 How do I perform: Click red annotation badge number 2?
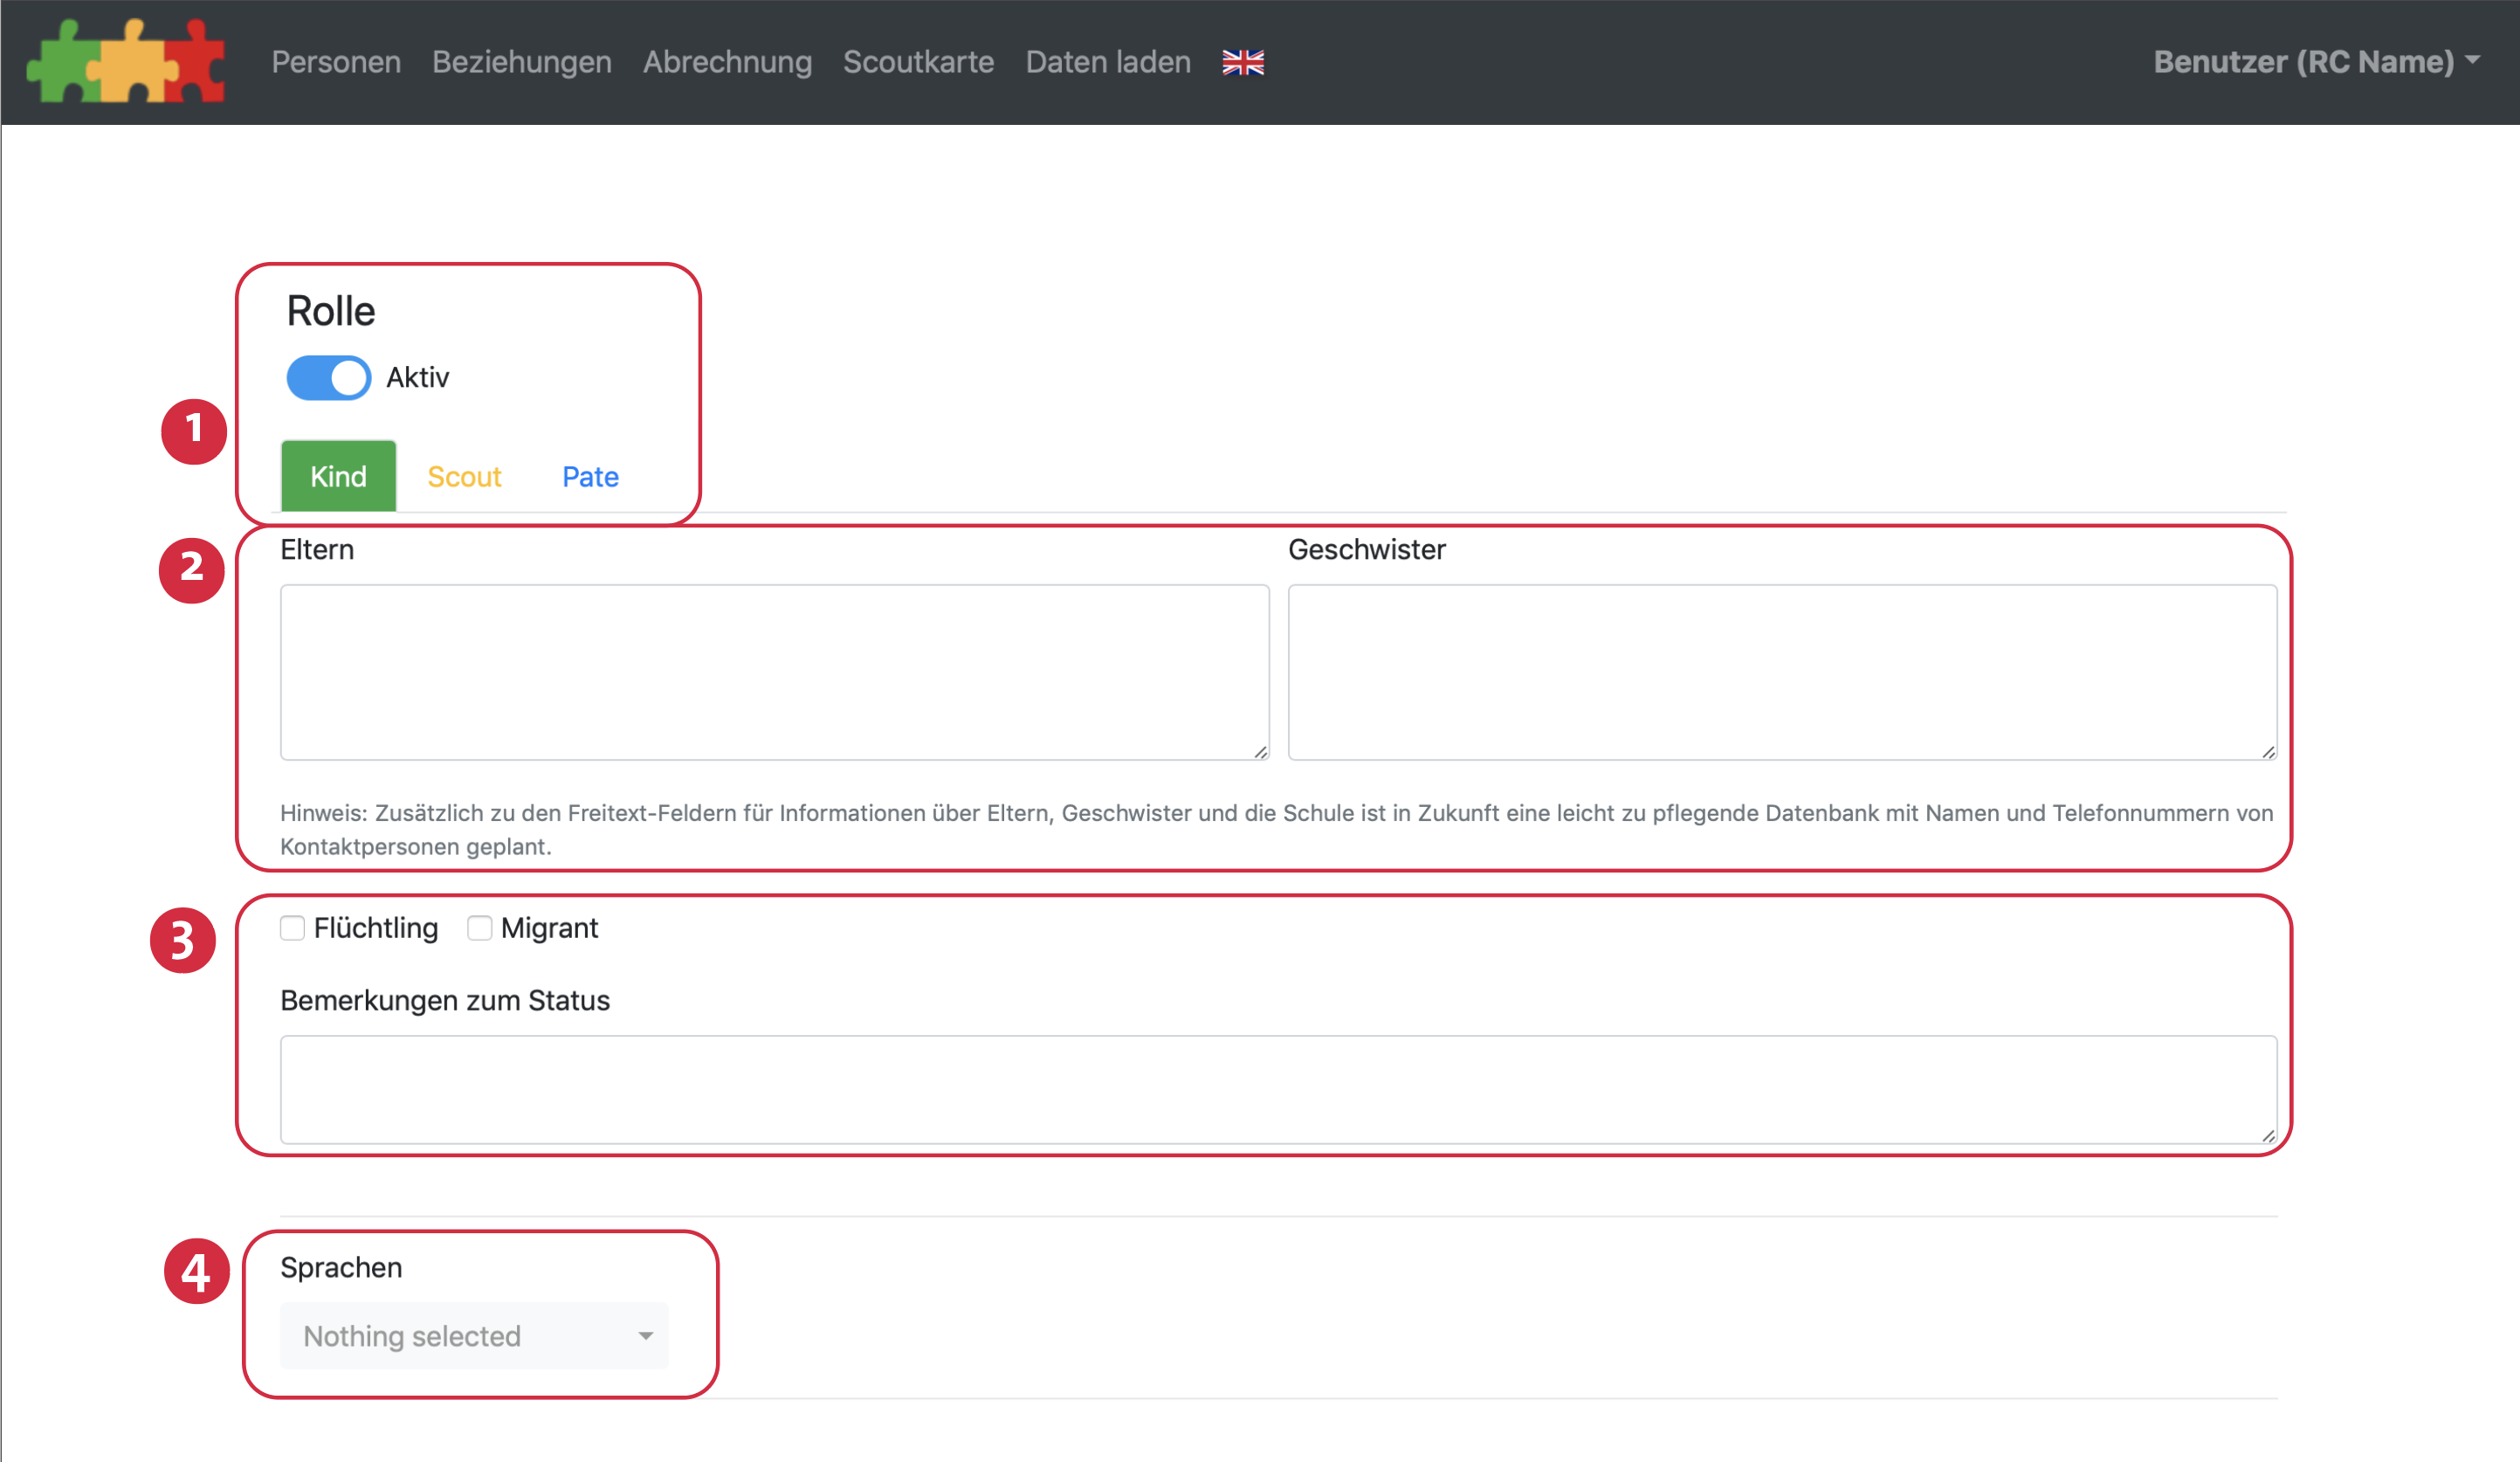pos(191,569)
